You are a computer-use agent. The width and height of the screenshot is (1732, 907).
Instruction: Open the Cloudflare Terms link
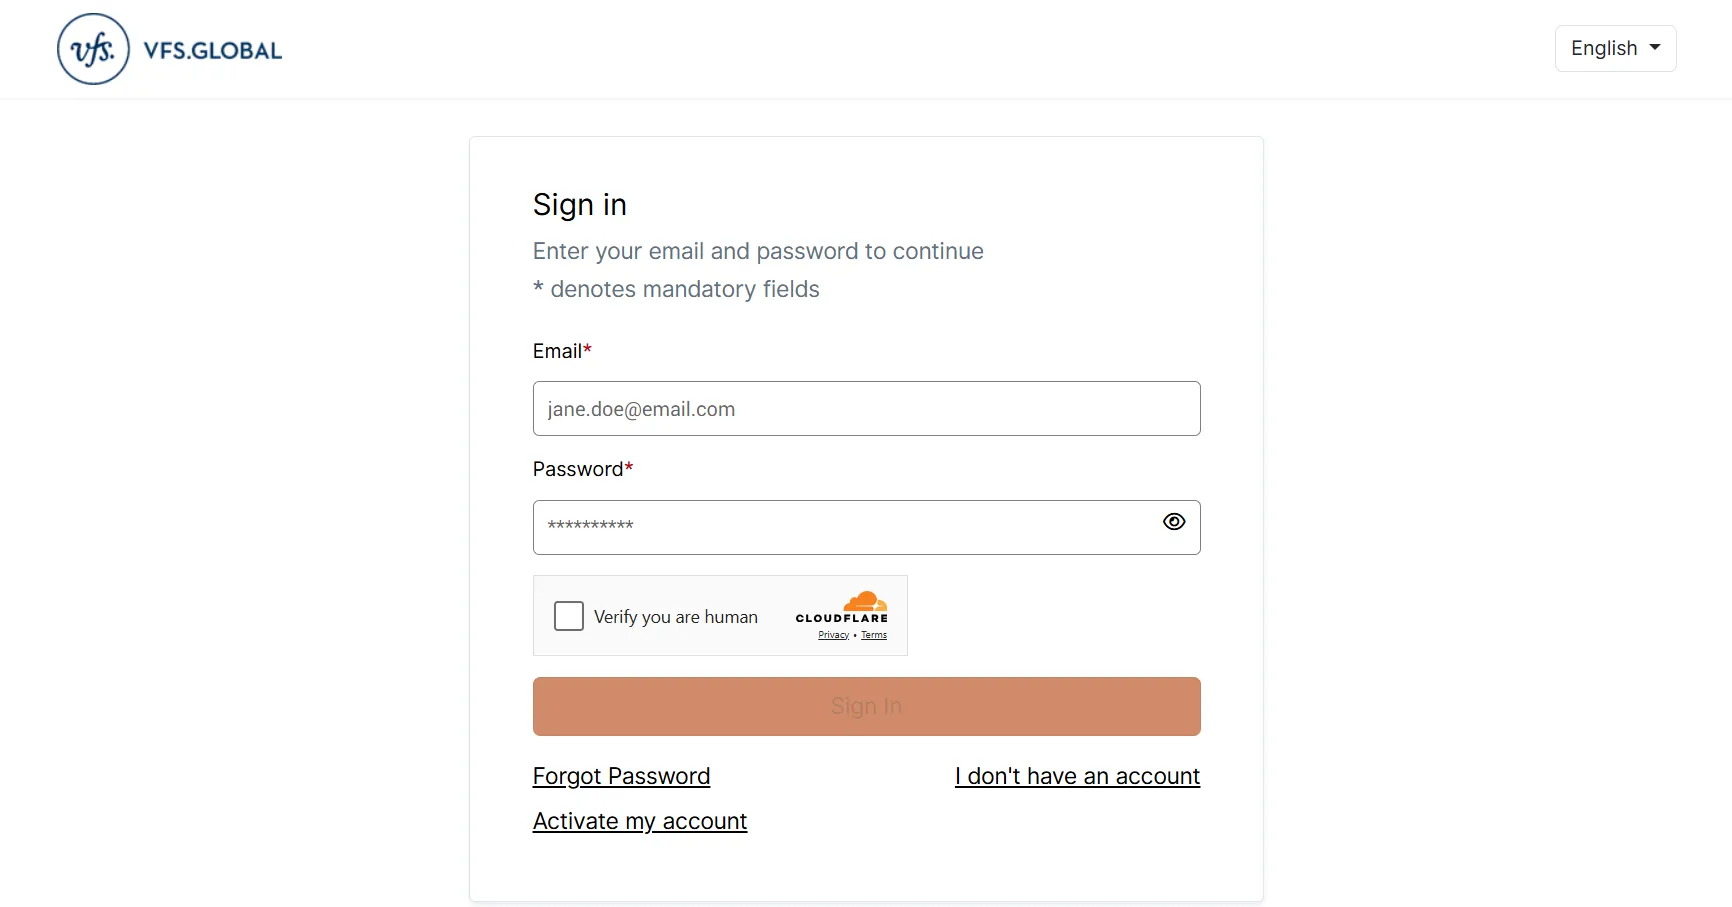pyautogui.click(x=874, y=635)
